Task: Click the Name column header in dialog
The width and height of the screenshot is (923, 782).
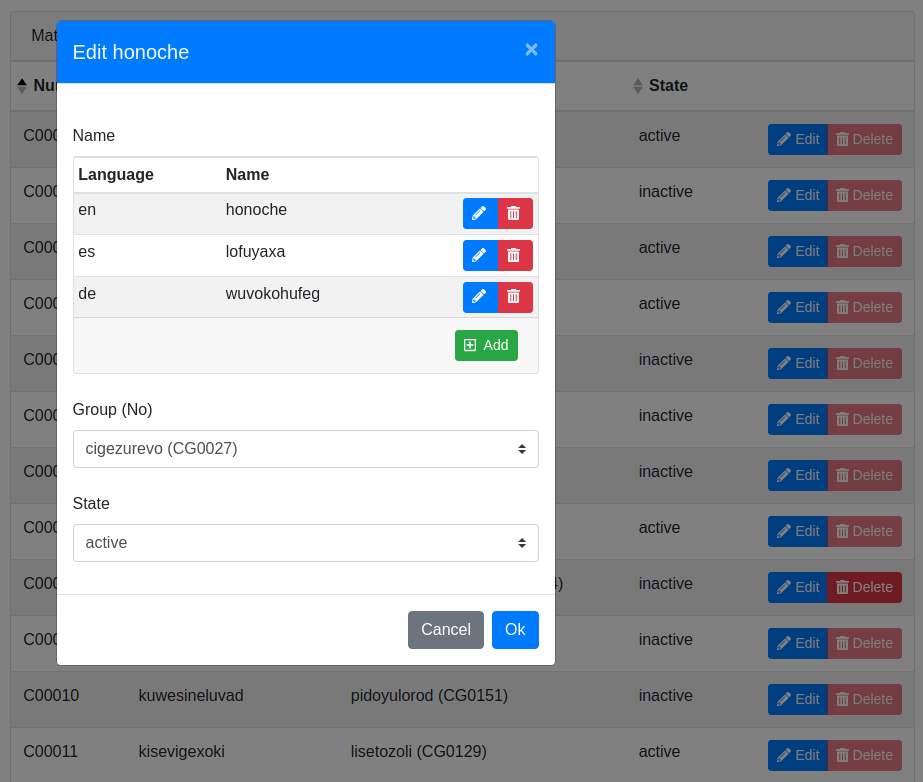Action: tap(247, 175)
